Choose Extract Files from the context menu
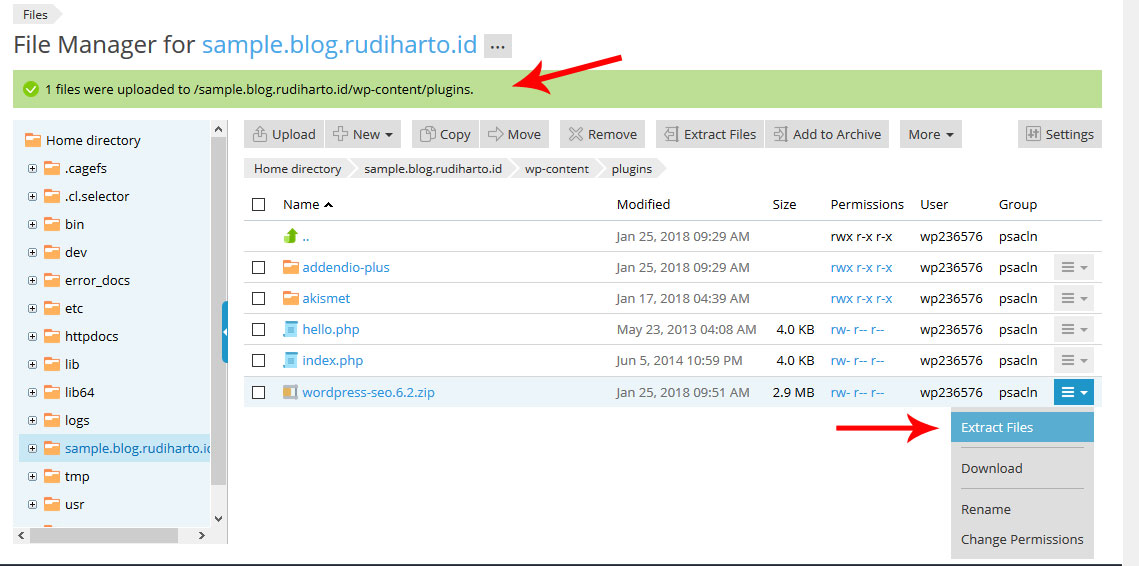 click(1022, 427)
